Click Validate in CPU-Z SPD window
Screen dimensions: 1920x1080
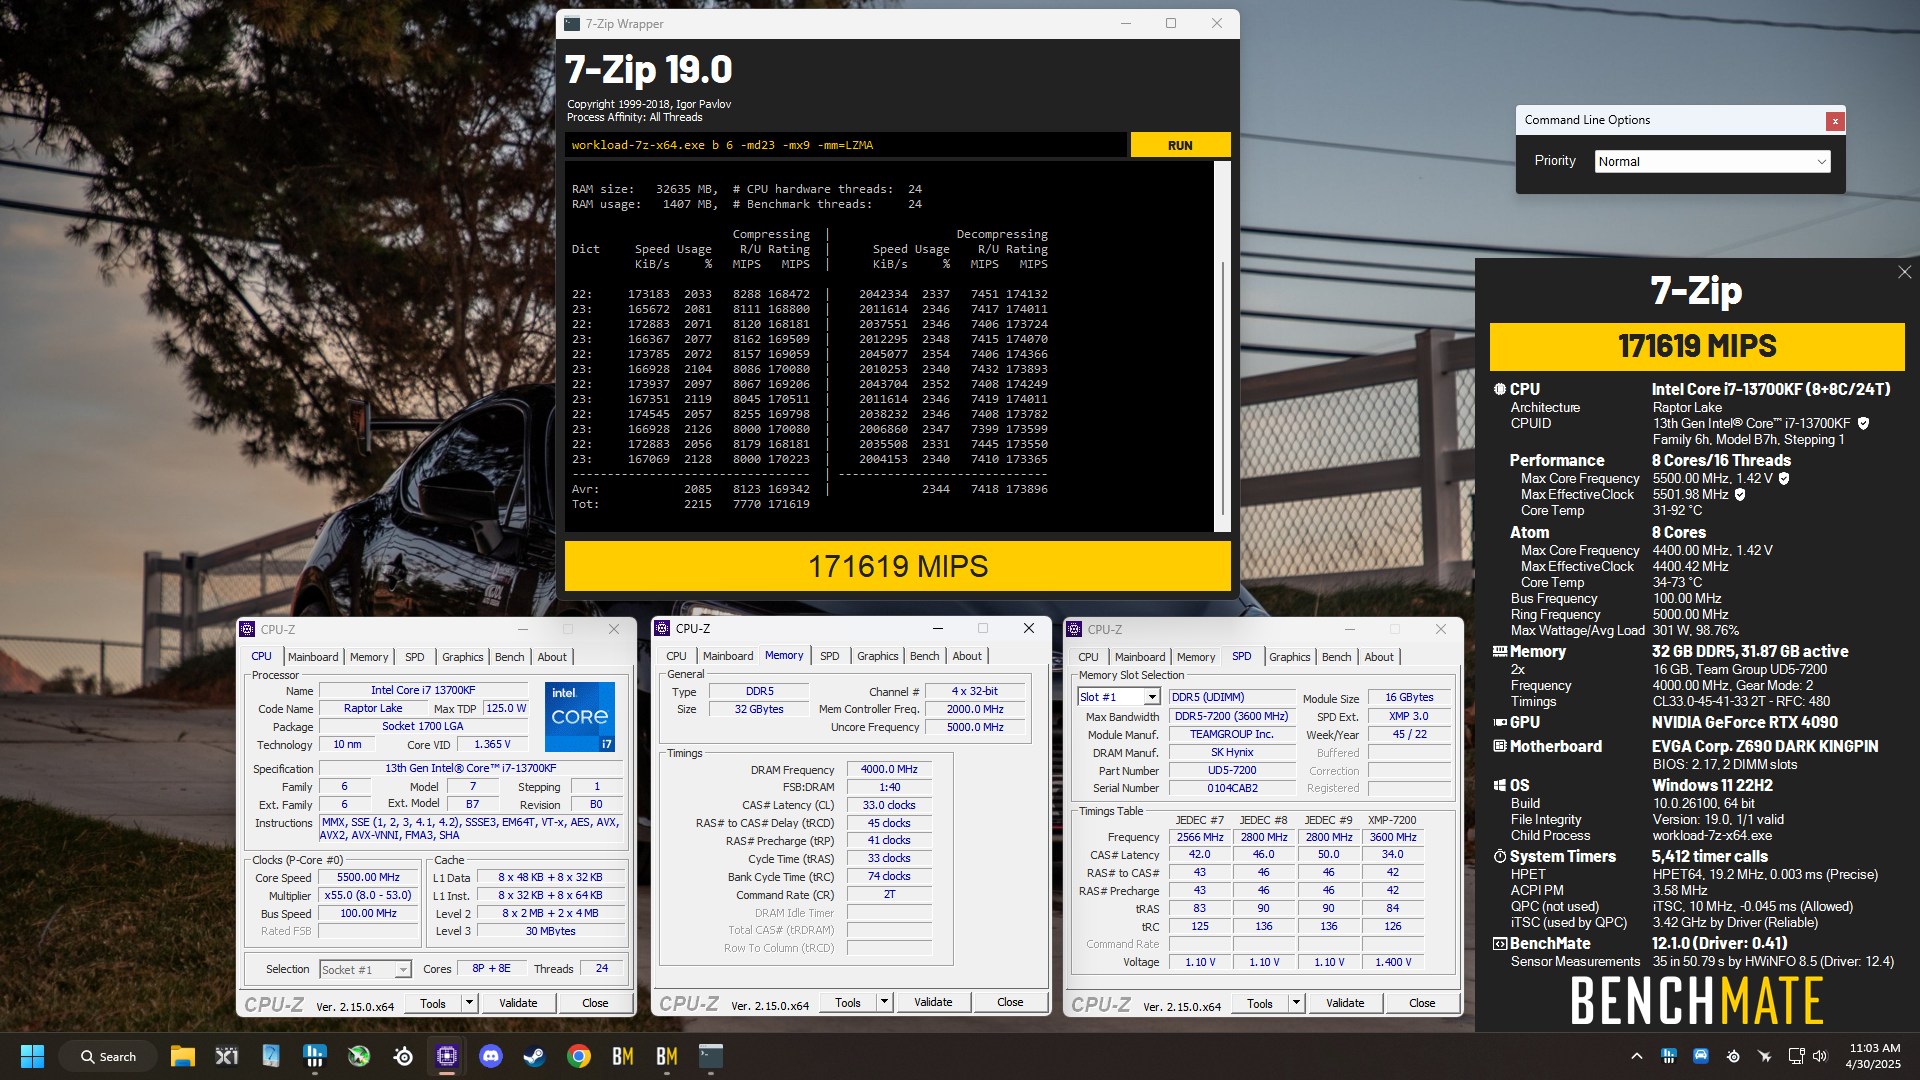[x=1345, y=1003]
